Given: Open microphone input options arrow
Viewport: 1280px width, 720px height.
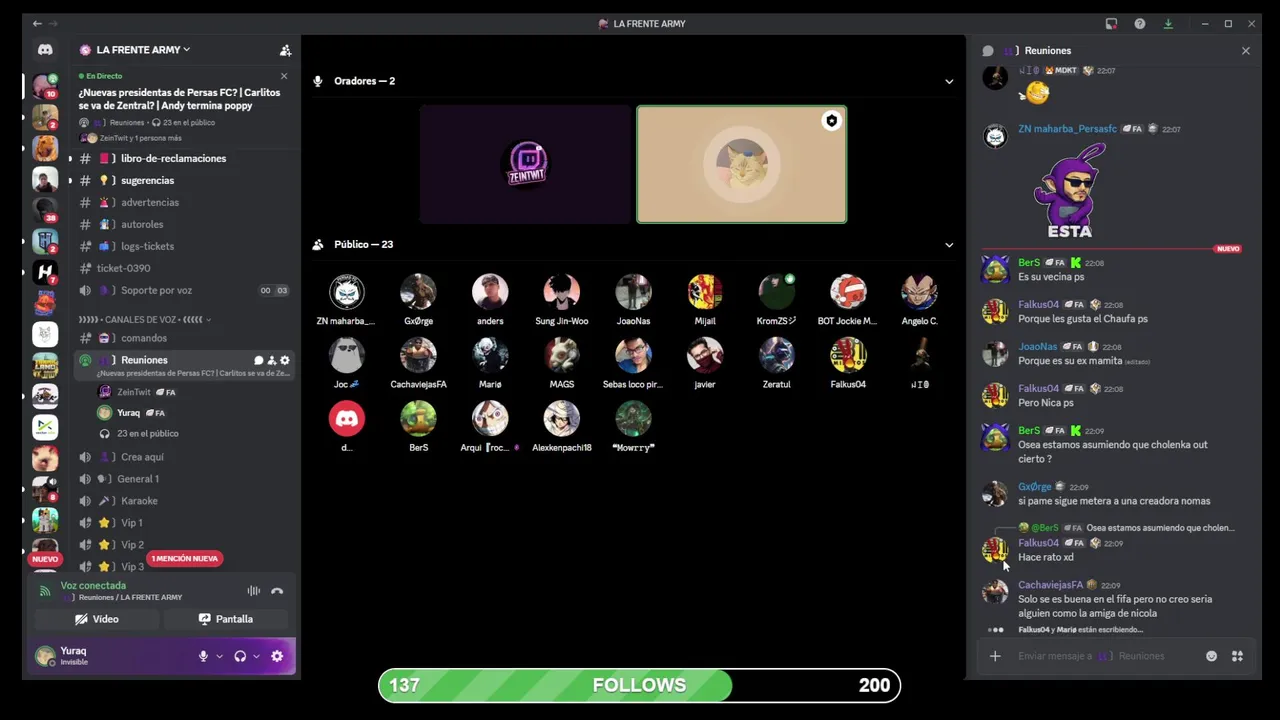Looking at the screenshot, I should pyautogui.click(x=219, y=656).
